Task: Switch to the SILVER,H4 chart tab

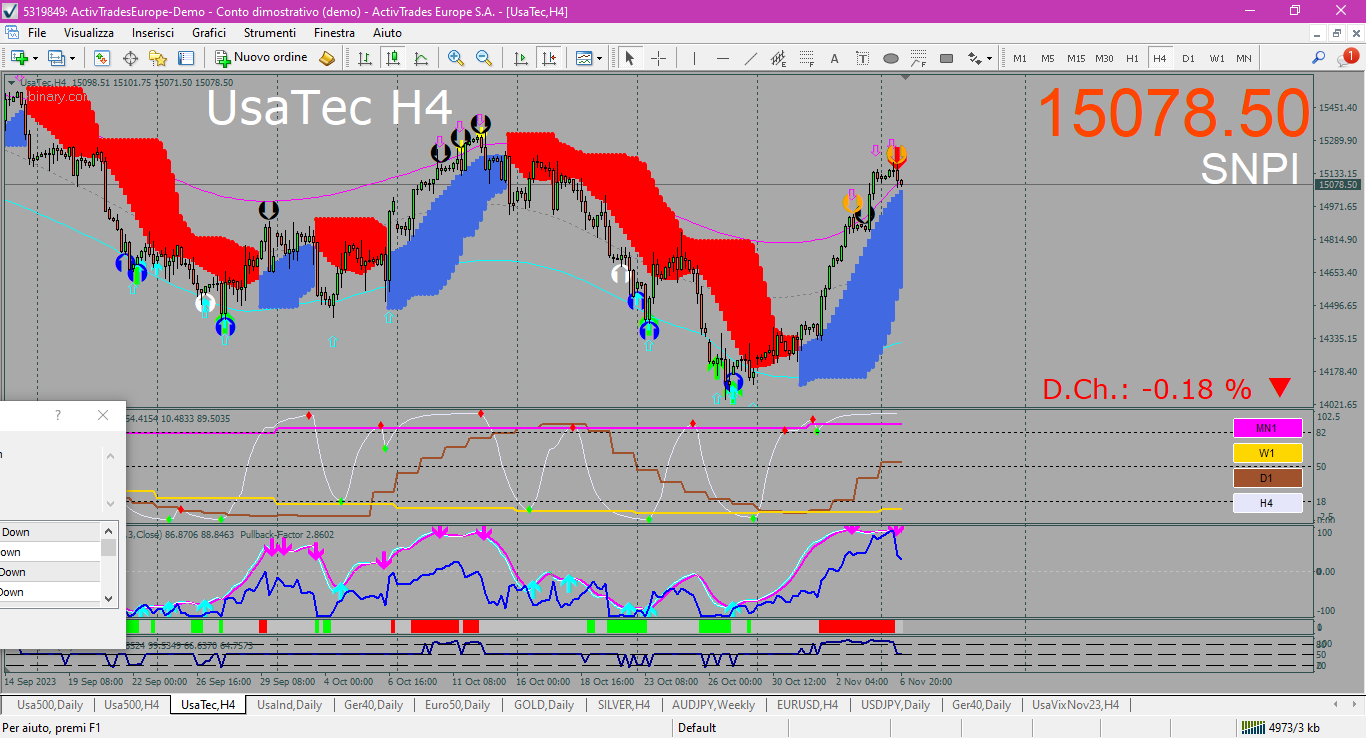Action: pos(624,704)
